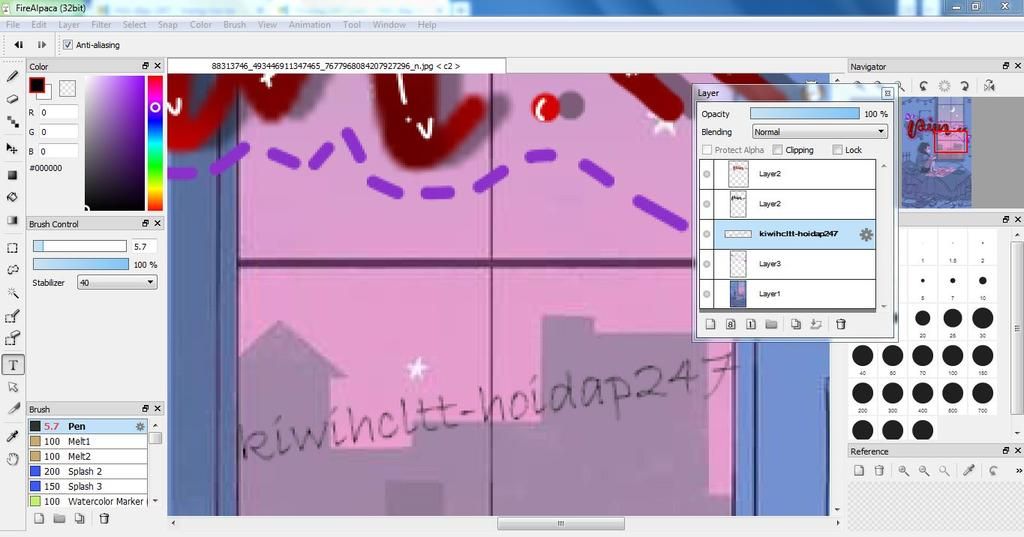This screenshot has height=537, width=1024.
Task: Enable the Lock checkbox
Action: (837, 150)
